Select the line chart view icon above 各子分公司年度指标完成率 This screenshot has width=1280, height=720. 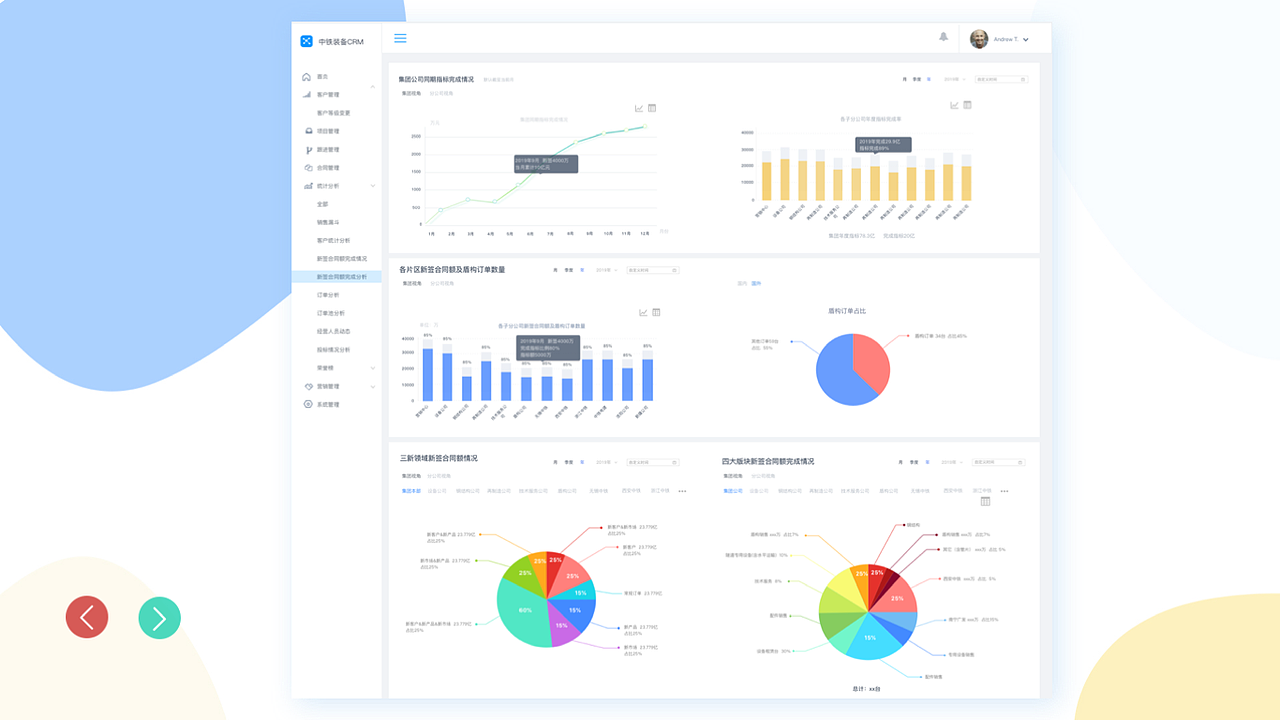[x=952, y=103]
